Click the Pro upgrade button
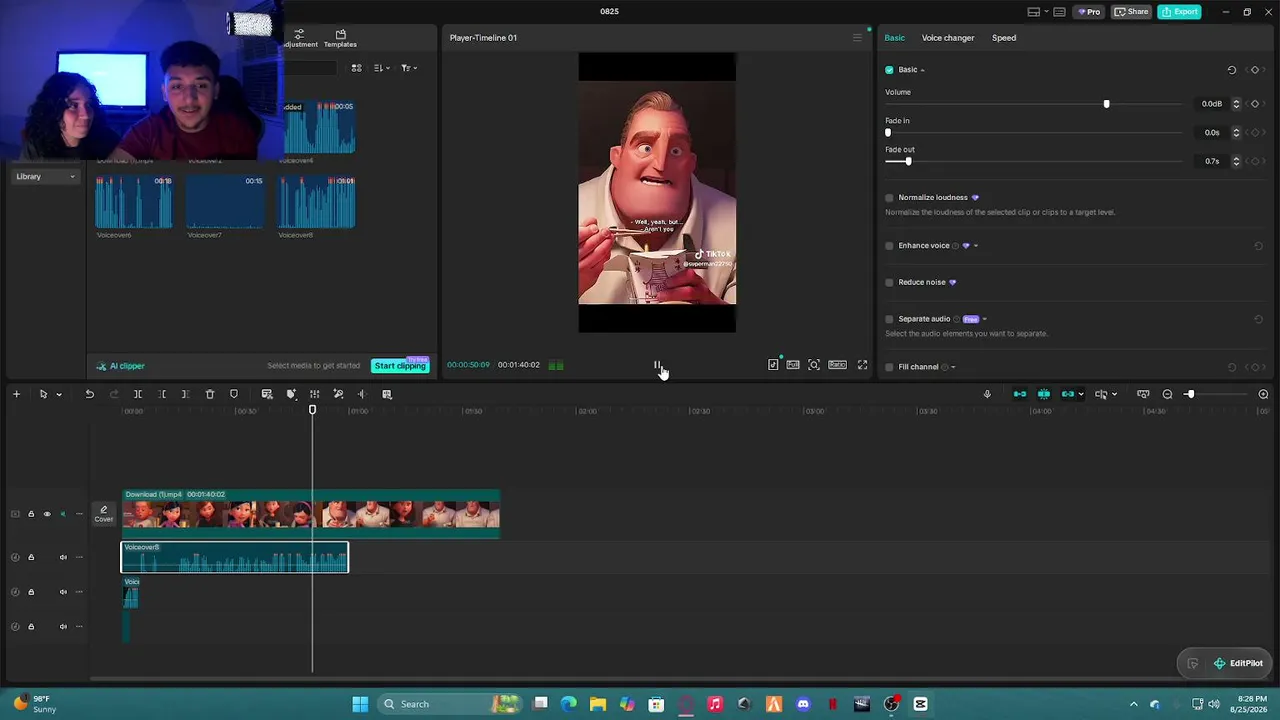The image size is (1280, 720). [x=1089, y=12]
